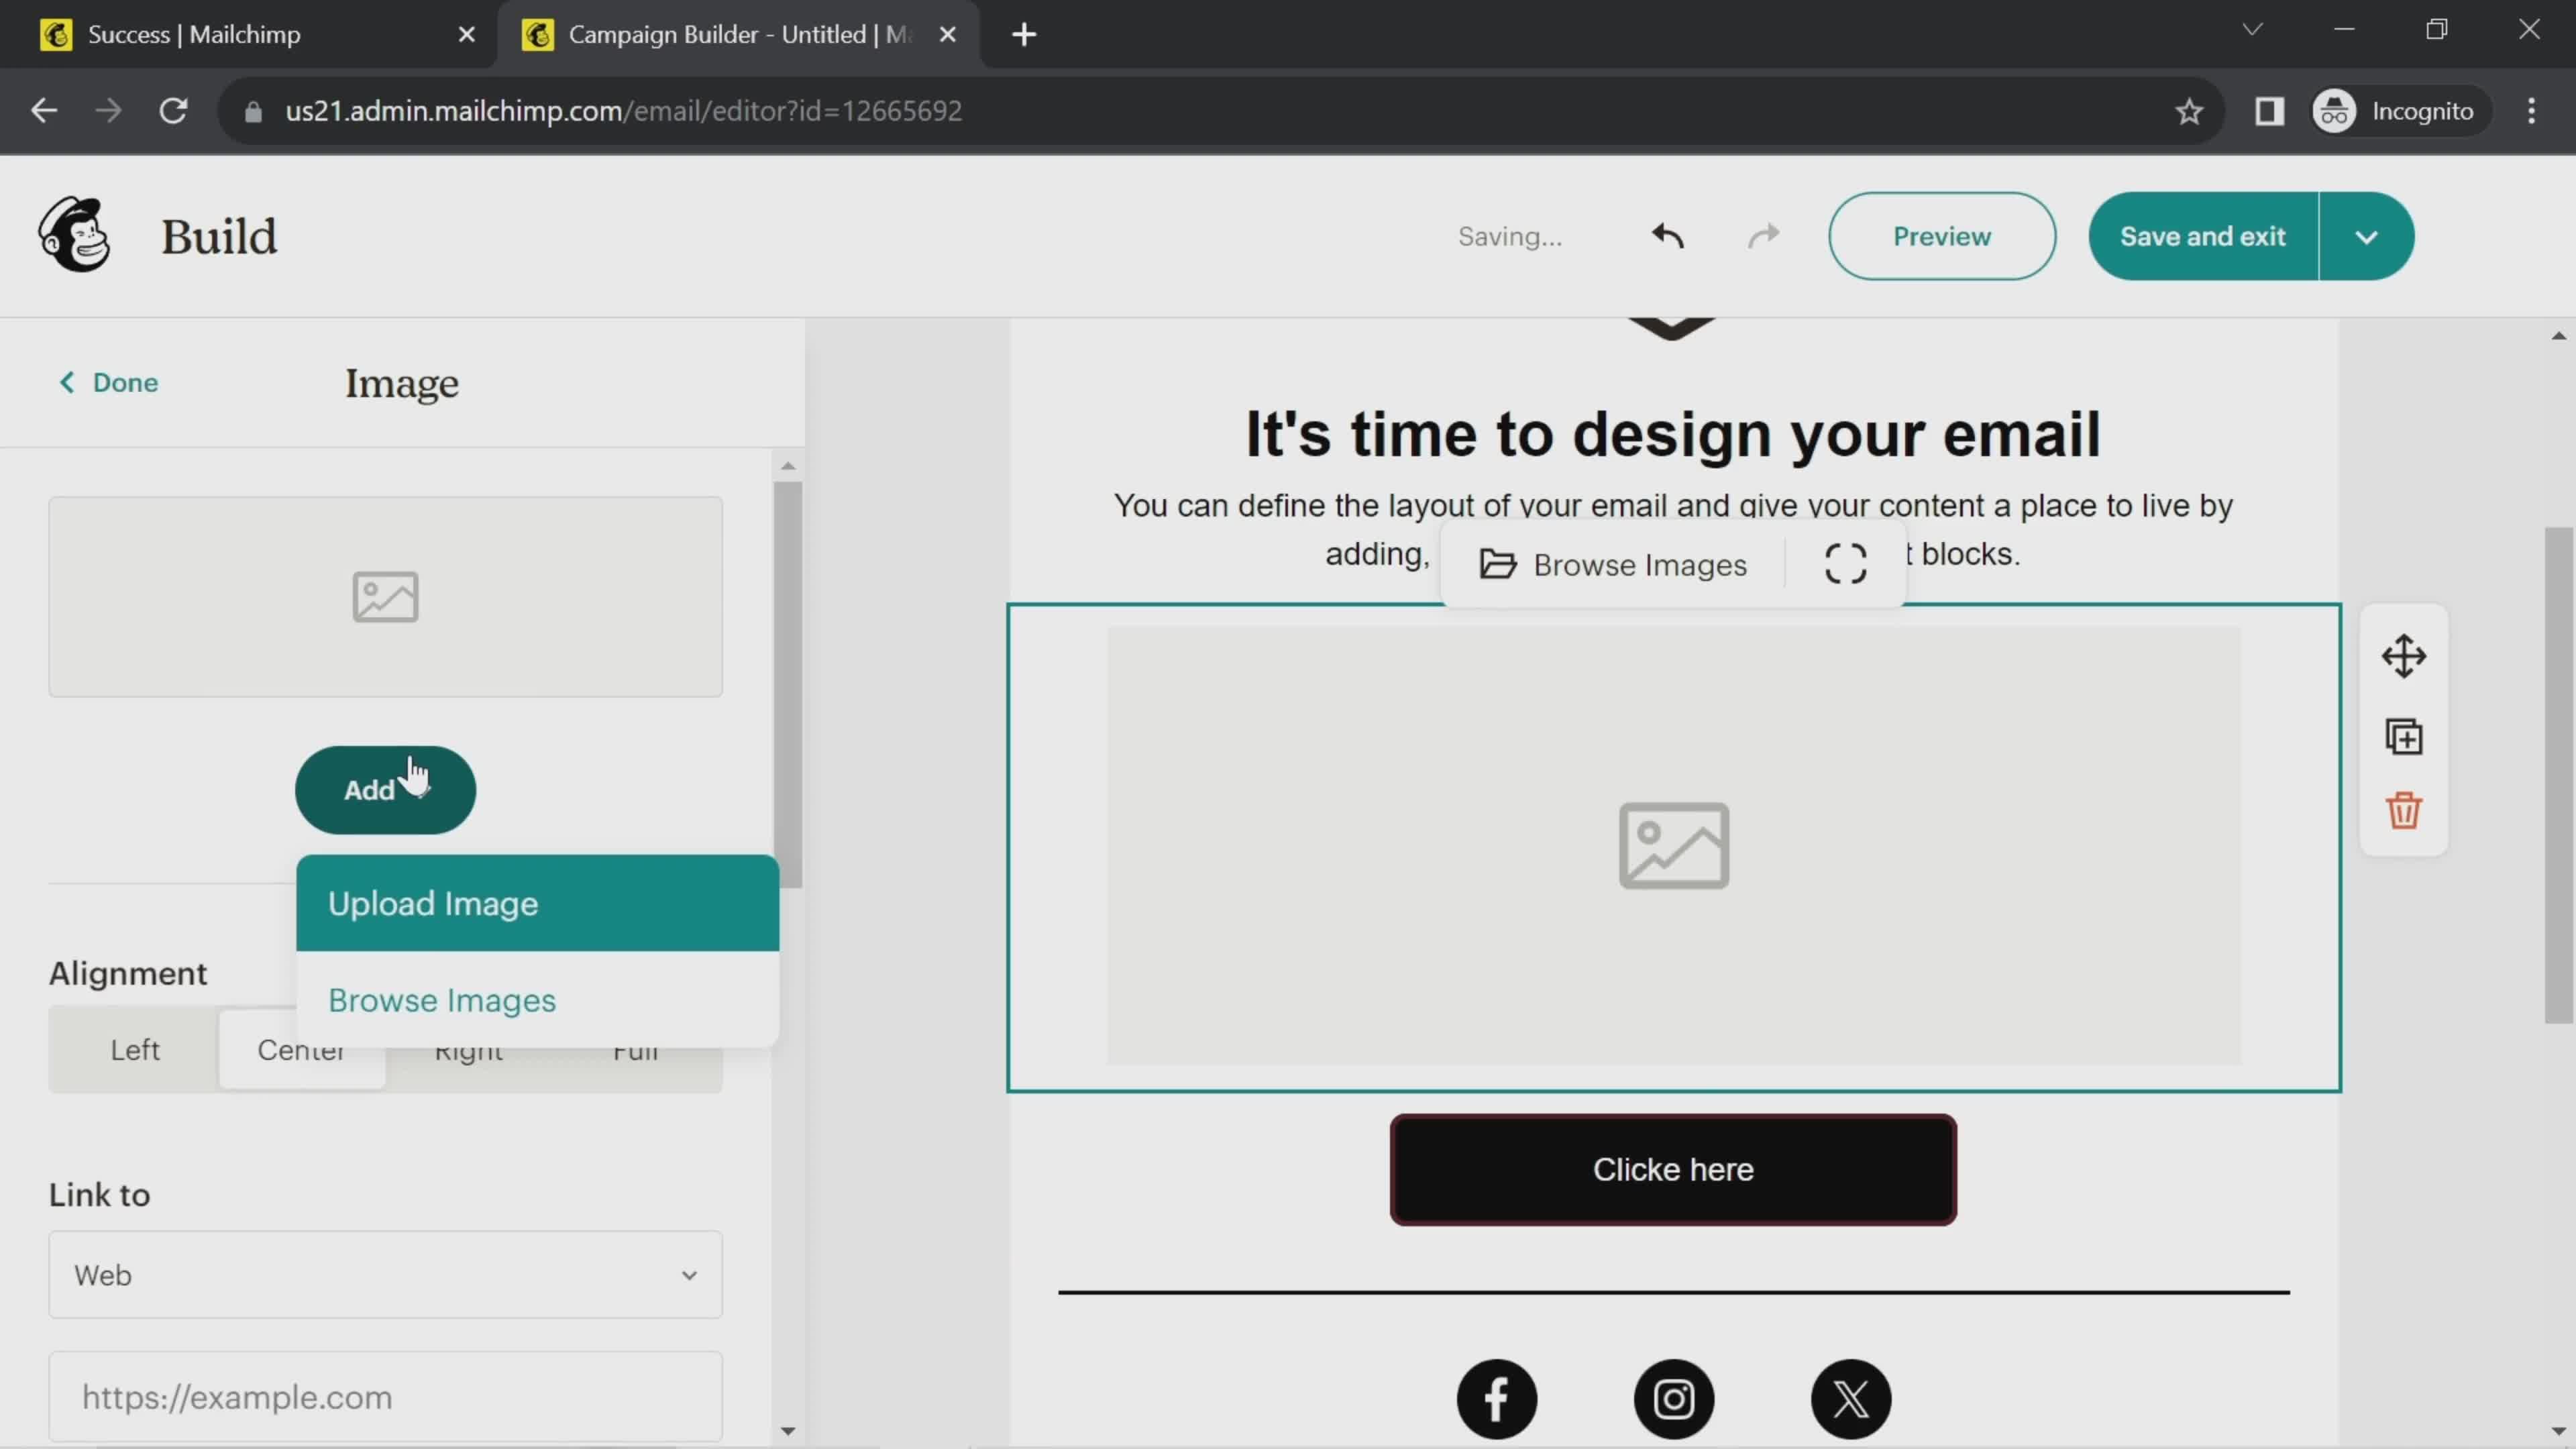Select Center alignment option
Image resolution: width=2576 pixels, height=1449 pixels.
[301, 1049]
